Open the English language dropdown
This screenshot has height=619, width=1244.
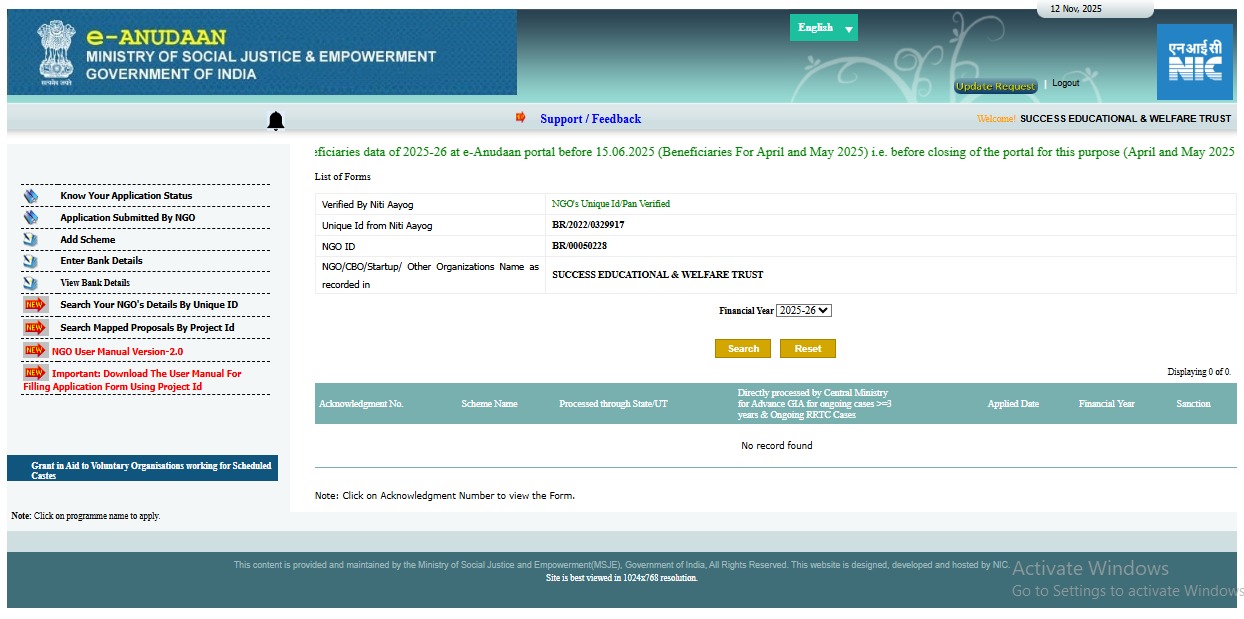[823, 28]
